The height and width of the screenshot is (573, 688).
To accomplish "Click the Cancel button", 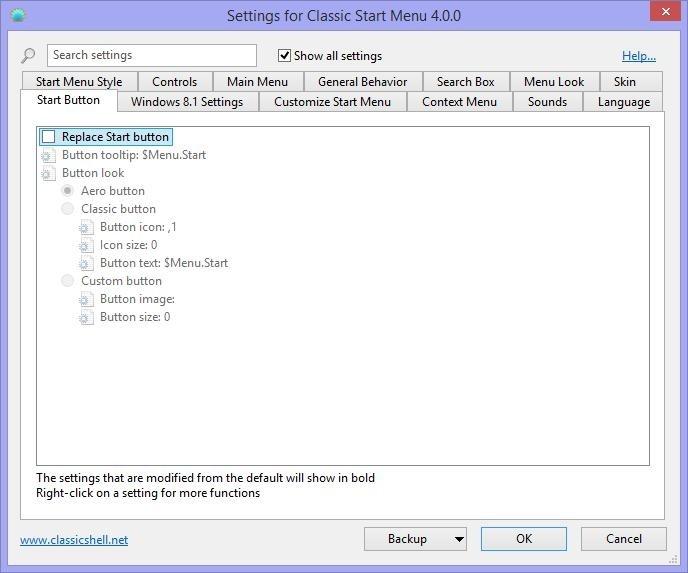I will (x=624, y=539).
